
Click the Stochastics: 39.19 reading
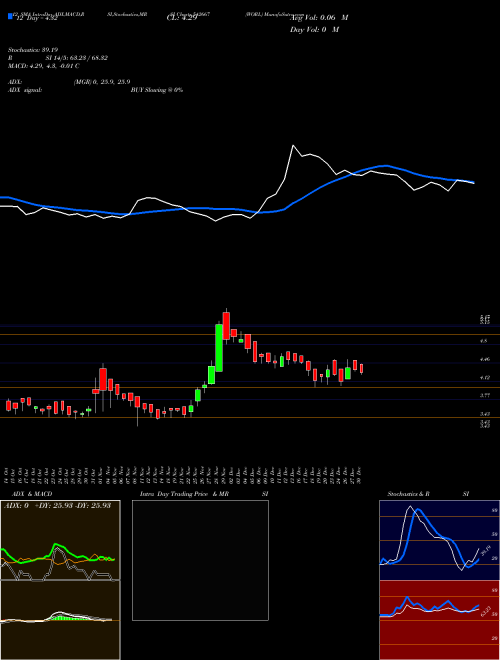click(31, 50)
